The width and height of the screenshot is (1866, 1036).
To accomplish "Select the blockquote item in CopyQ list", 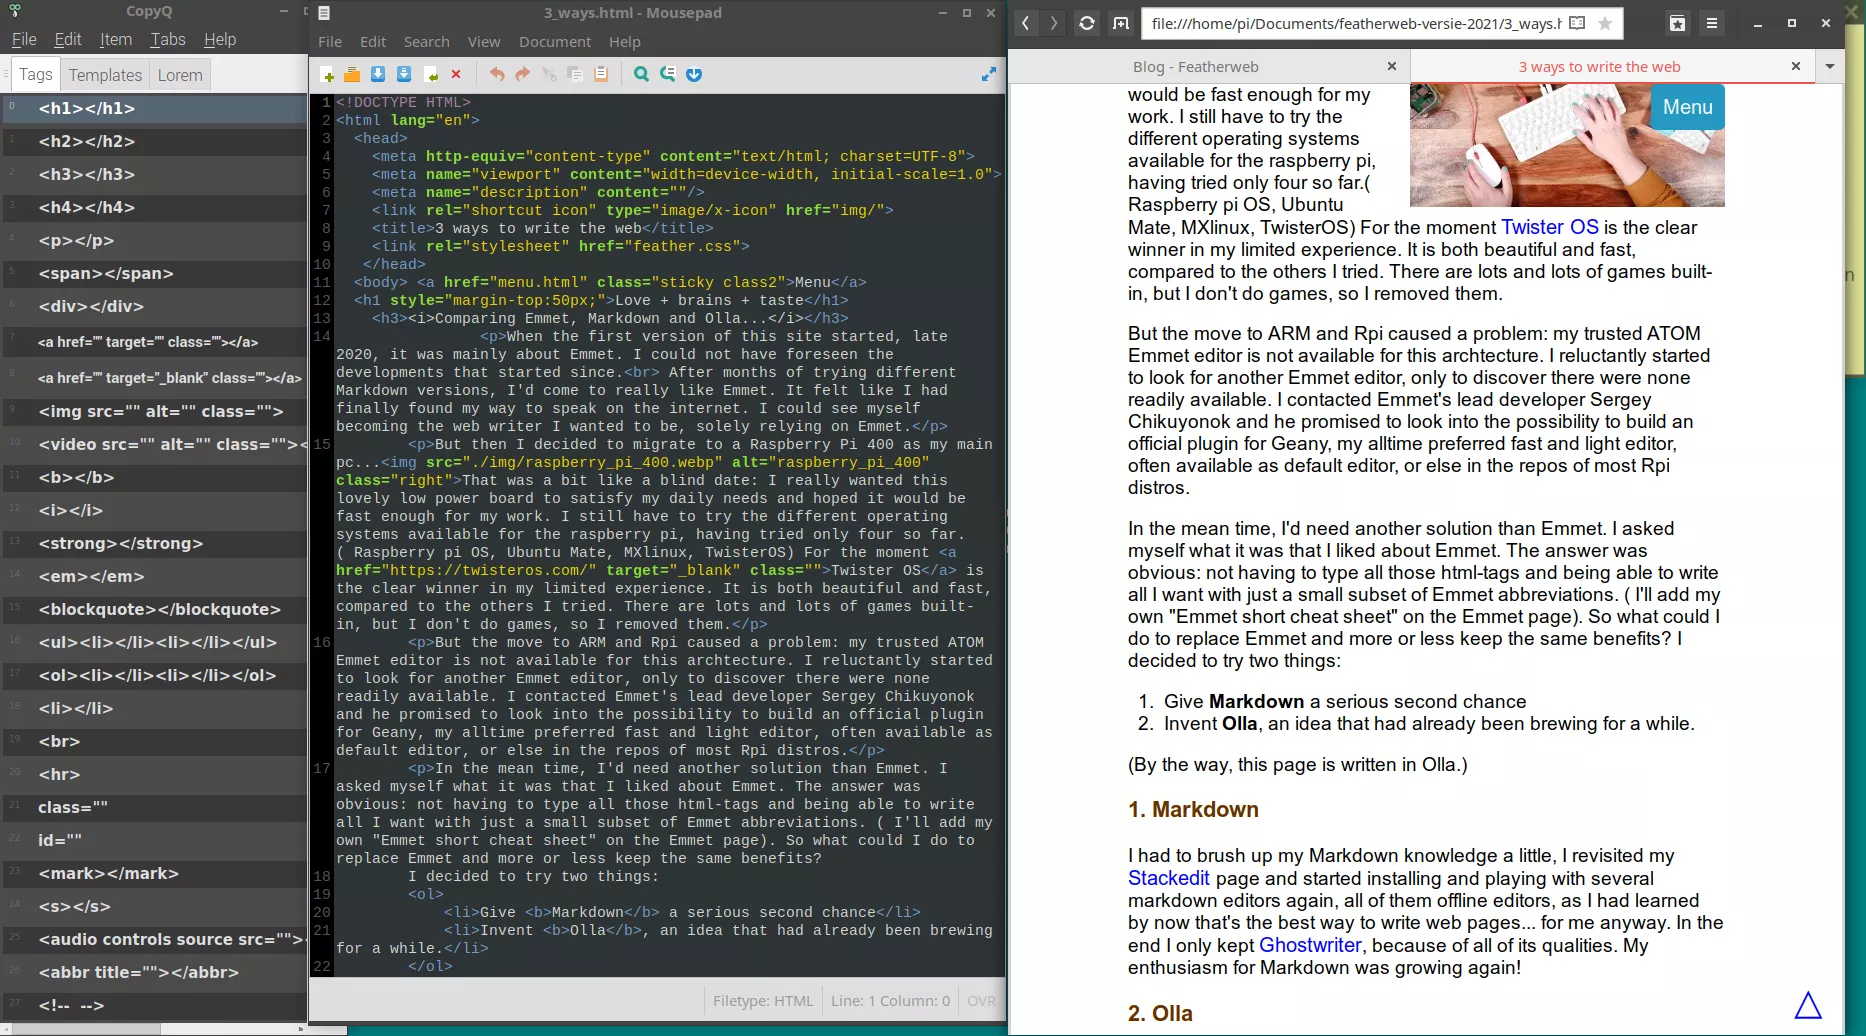I will (159, 609).
